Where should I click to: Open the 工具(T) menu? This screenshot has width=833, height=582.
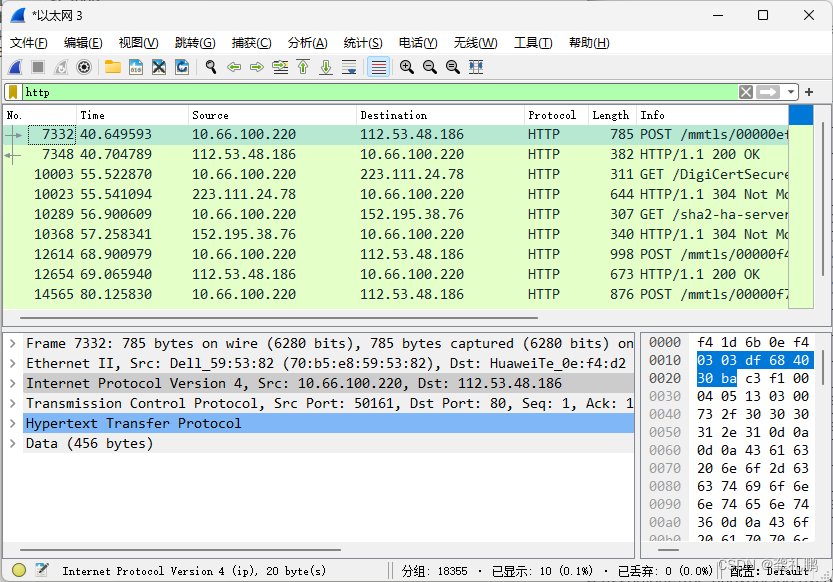click(533, 43)
